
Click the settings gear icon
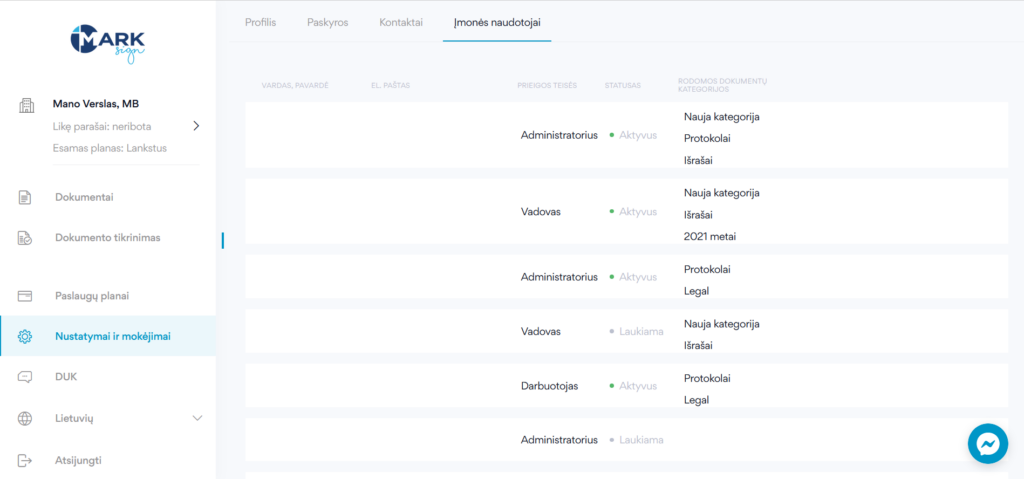(26, 337)
